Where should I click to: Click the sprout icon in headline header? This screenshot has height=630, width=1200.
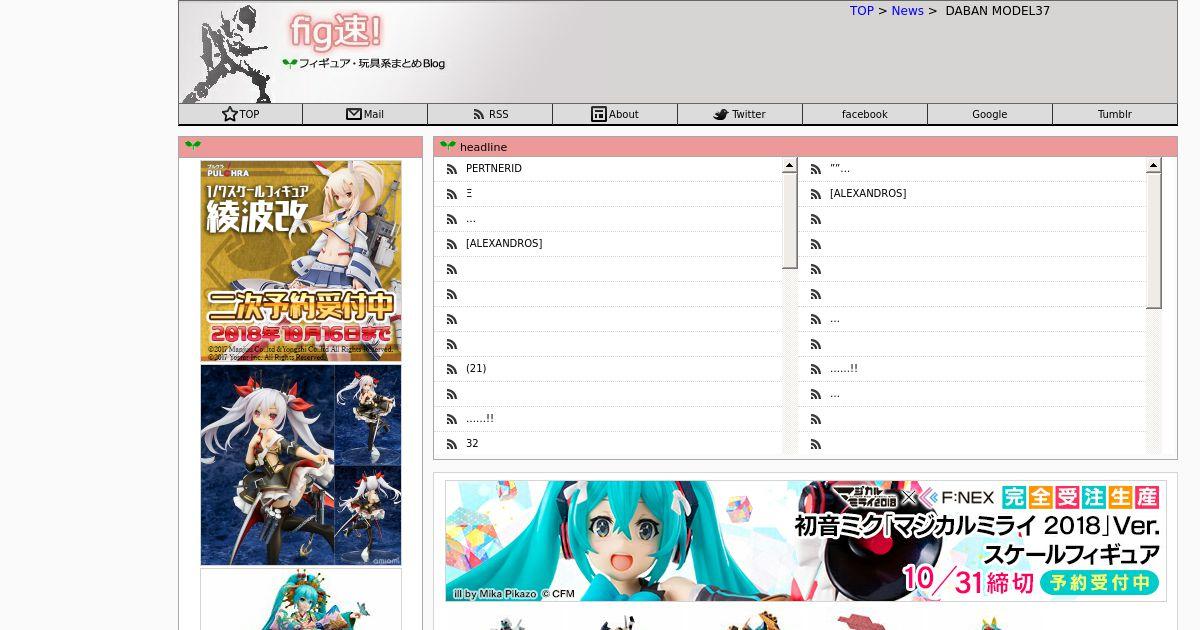[x=447, y=147]
